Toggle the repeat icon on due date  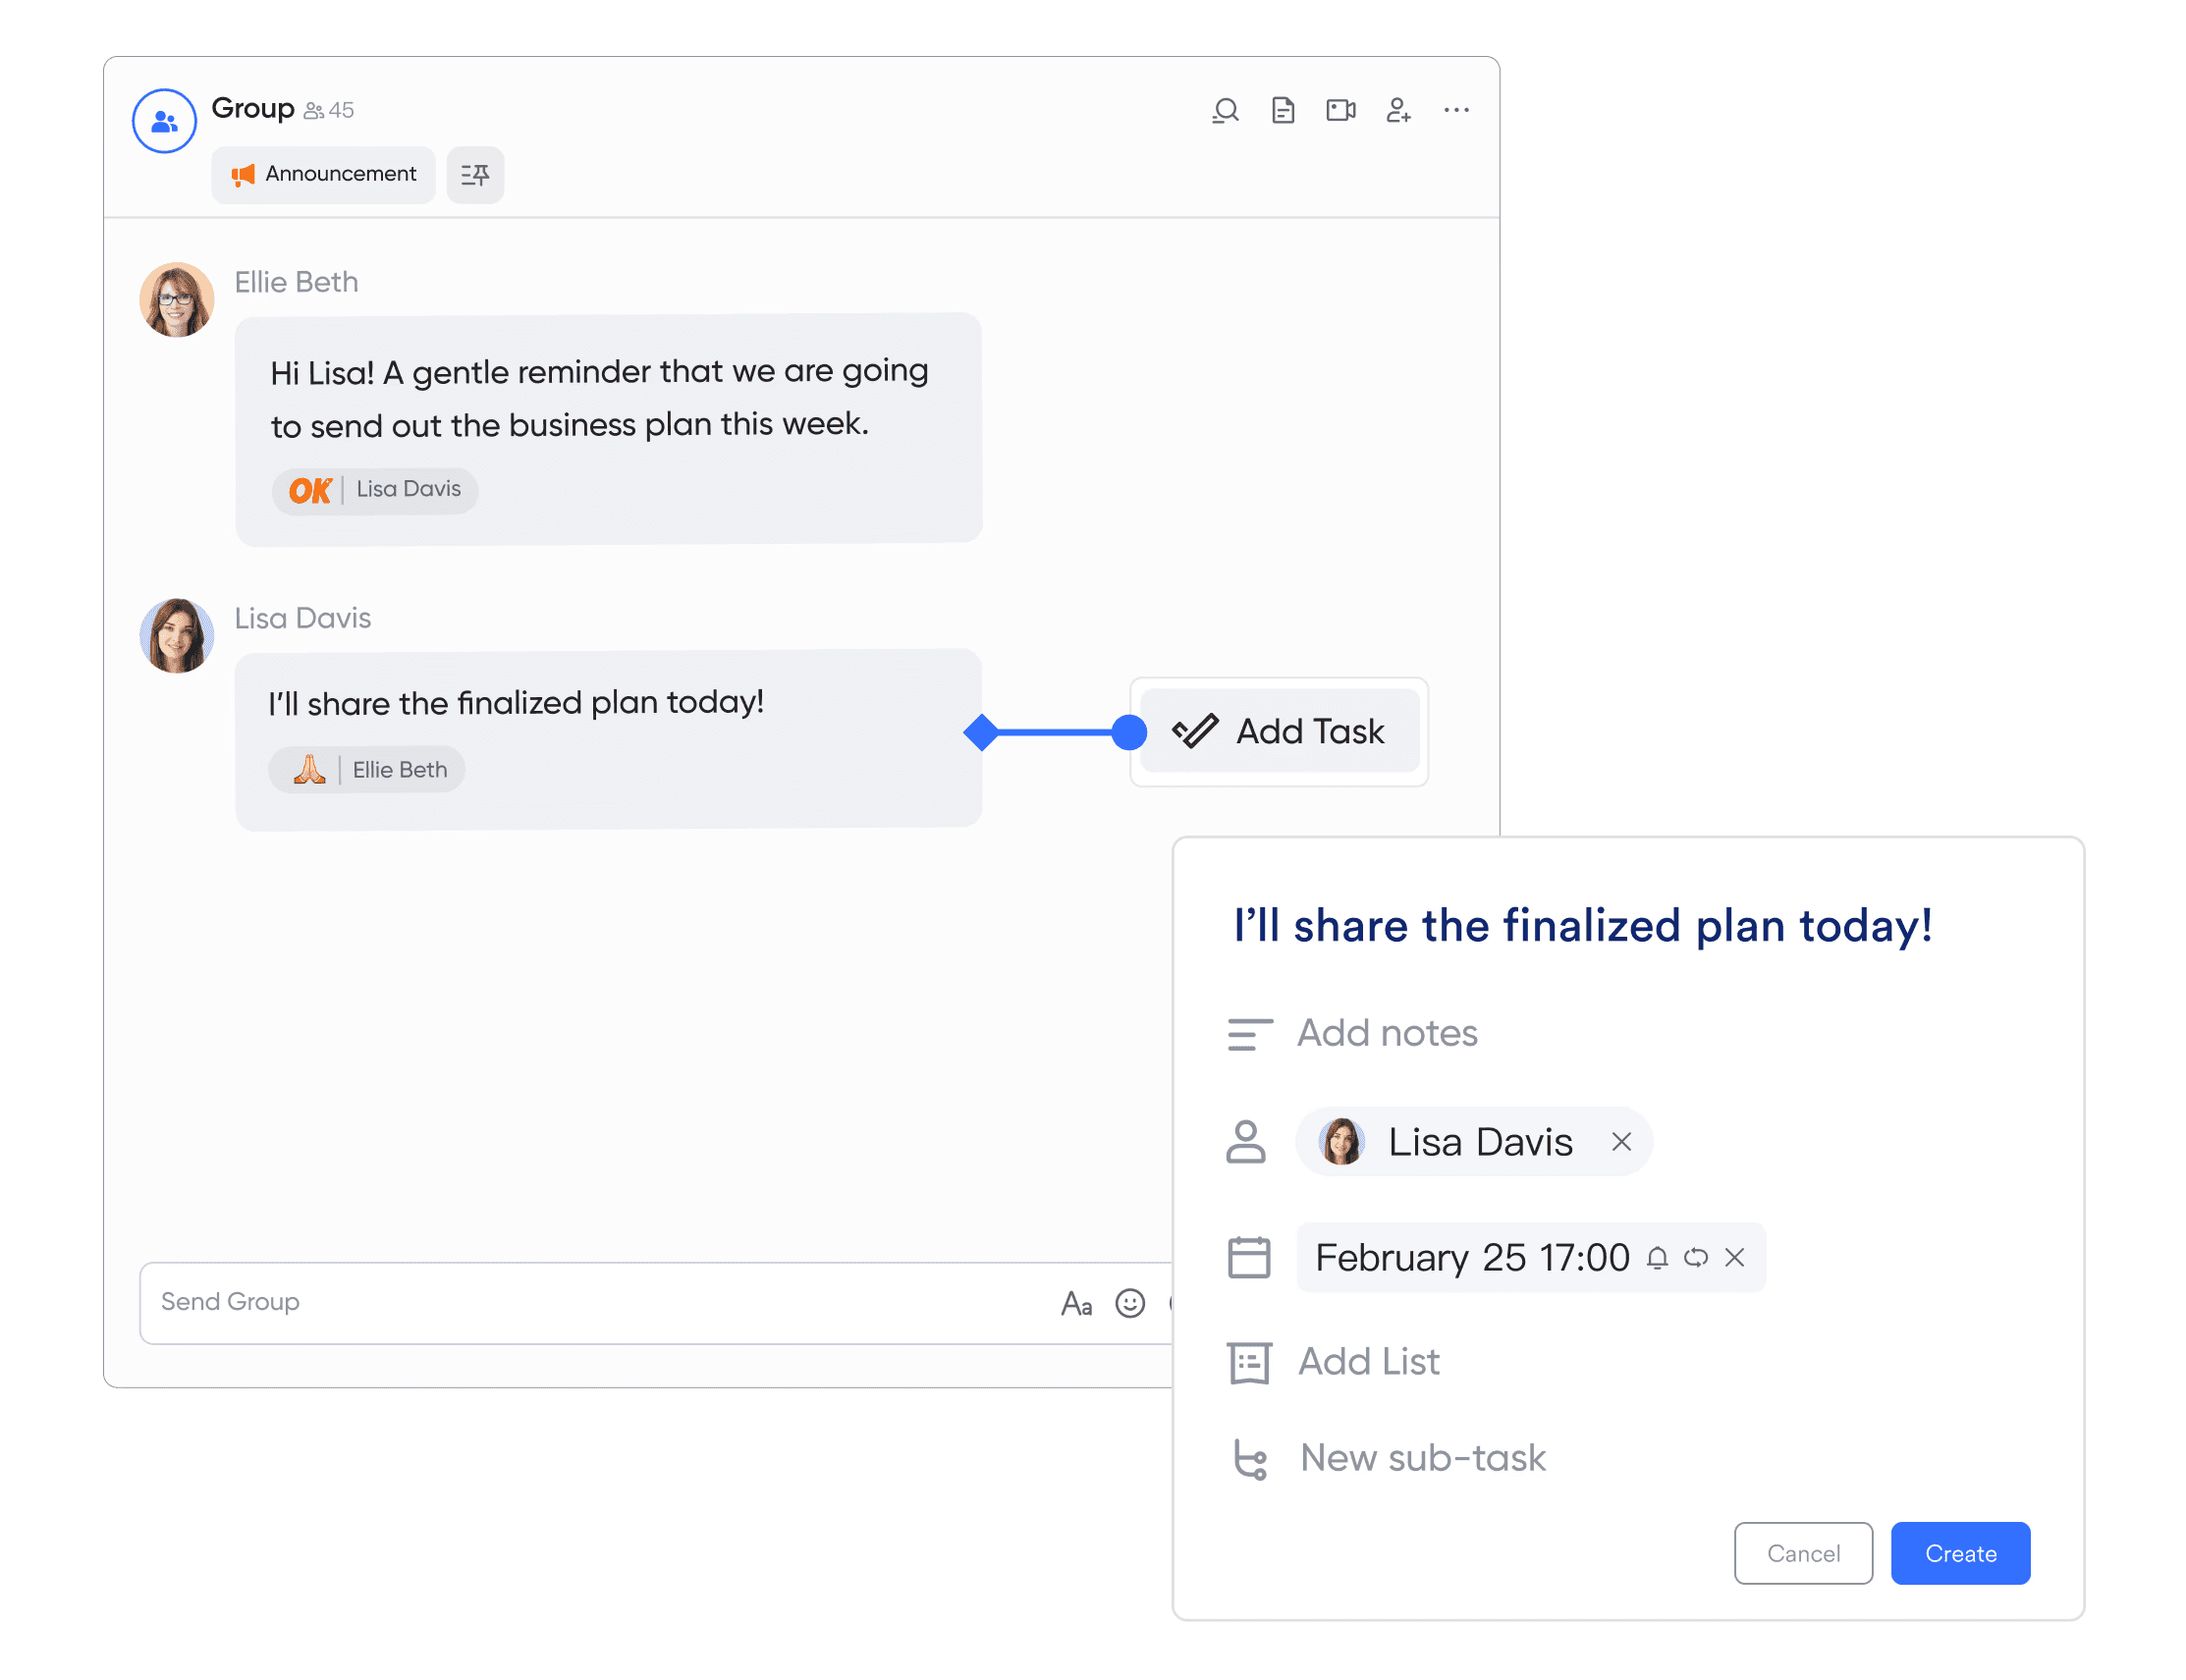pyautogui.click(x=1696, y=1257)
